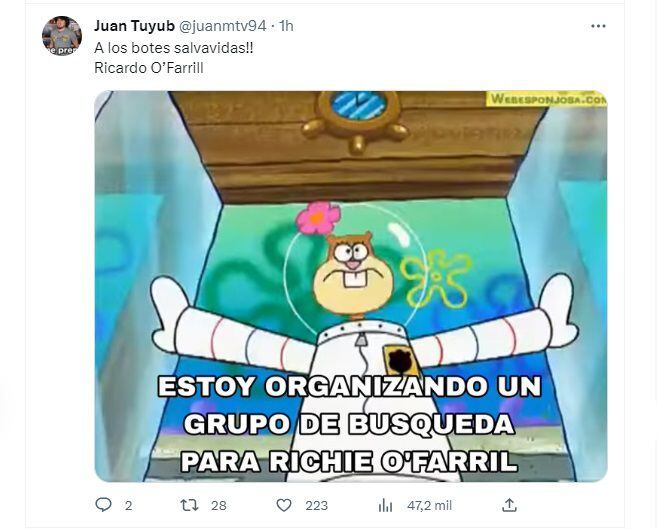The image size is (657, 529).
Task: Click the like count 223
Action: click(316, 506)
